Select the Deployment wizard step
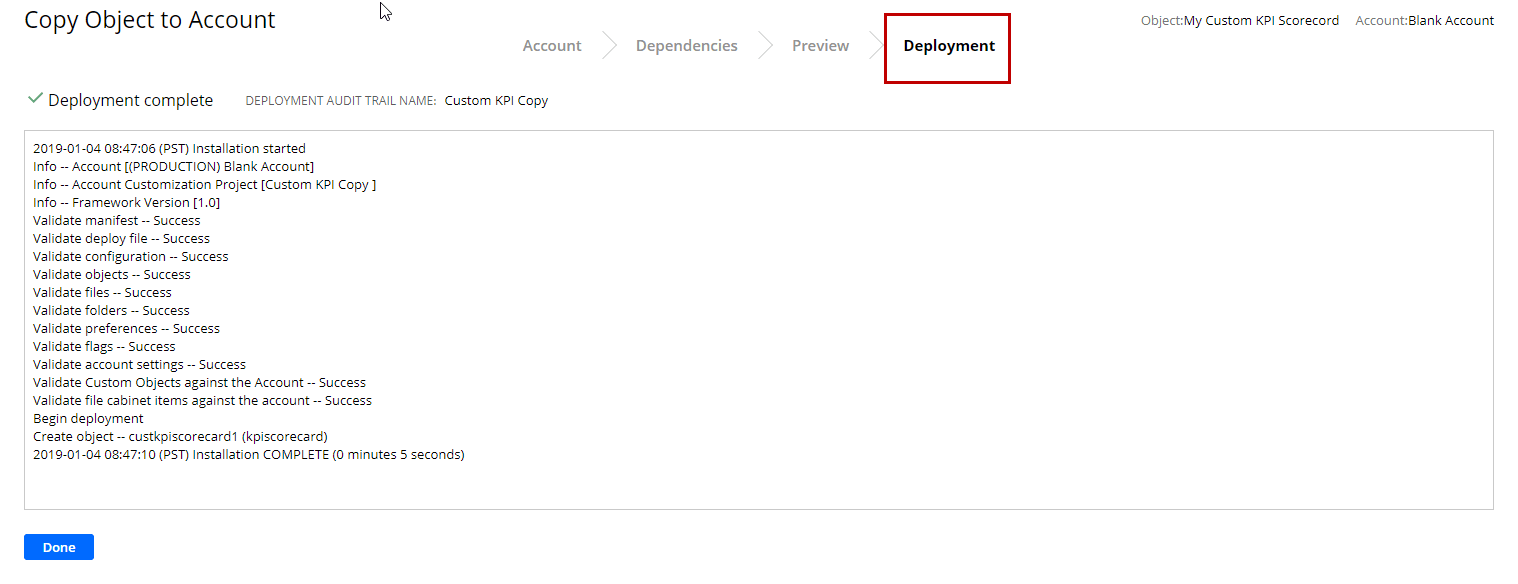 coord(949,46)
